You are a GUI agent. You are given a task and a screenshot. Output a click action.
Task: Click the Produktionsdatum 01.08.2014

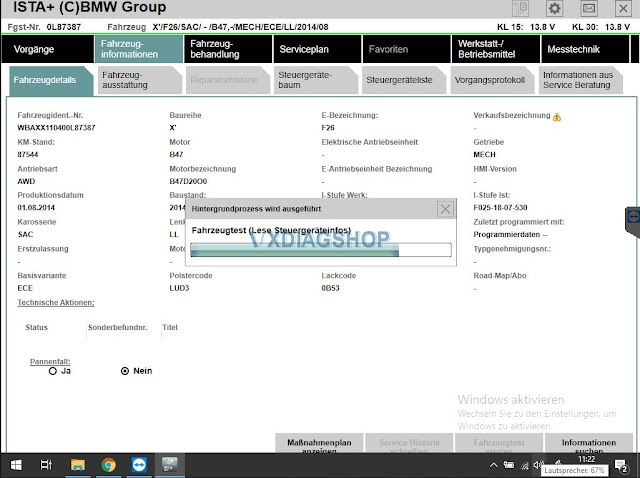tap(36, 208)
